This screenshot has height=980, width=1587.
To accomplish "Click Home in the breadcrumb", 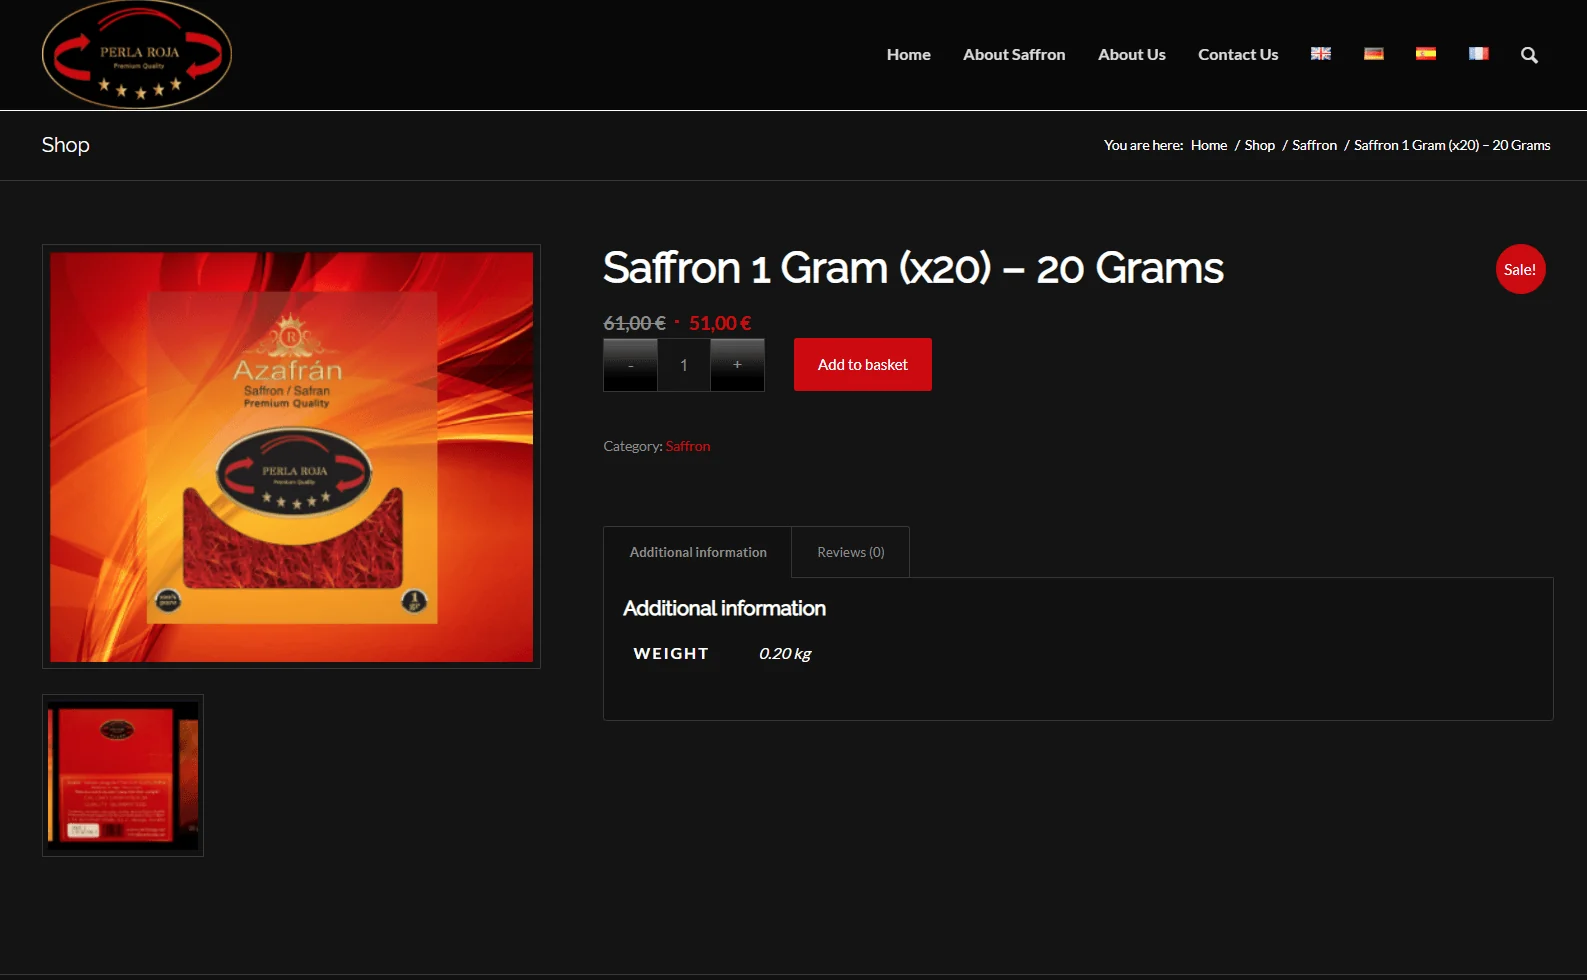I will coord(1209,145).
